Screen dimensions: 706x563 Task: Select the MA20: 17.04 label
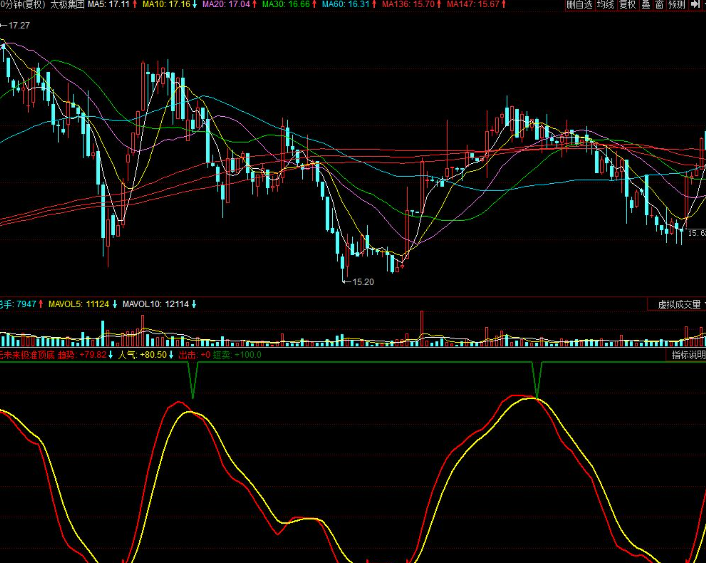coord(226,5)
